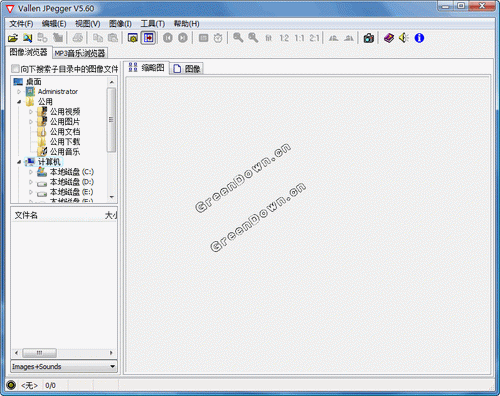
Task: Open the 编辑(E) menu
Action: pyautogui.click(x=54, y=24)
